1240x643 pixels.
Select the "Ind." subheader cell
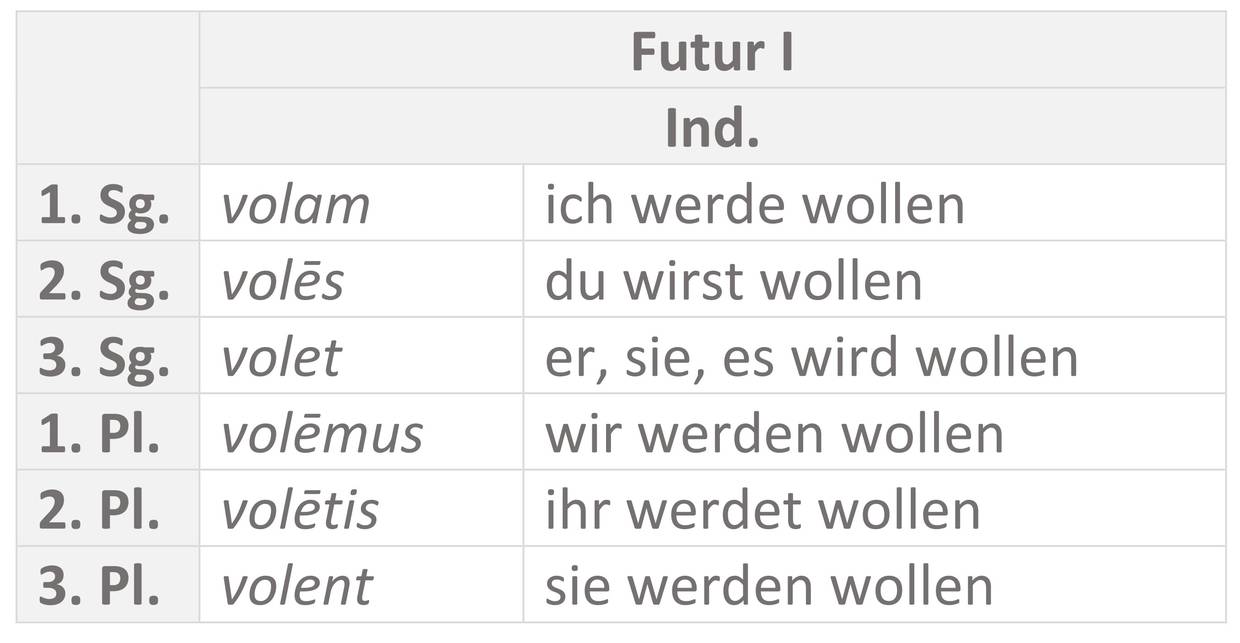pos(712,128)
